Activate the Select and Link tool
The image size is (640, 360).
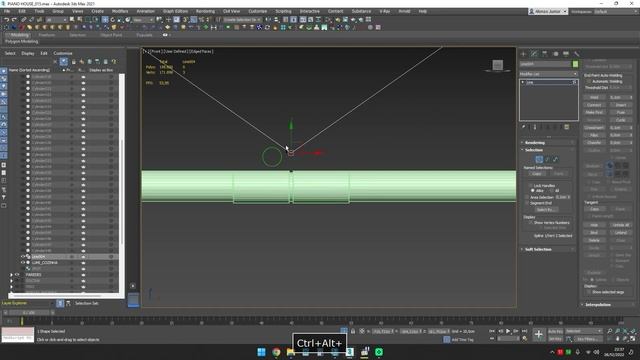click(x=24, y=20)
